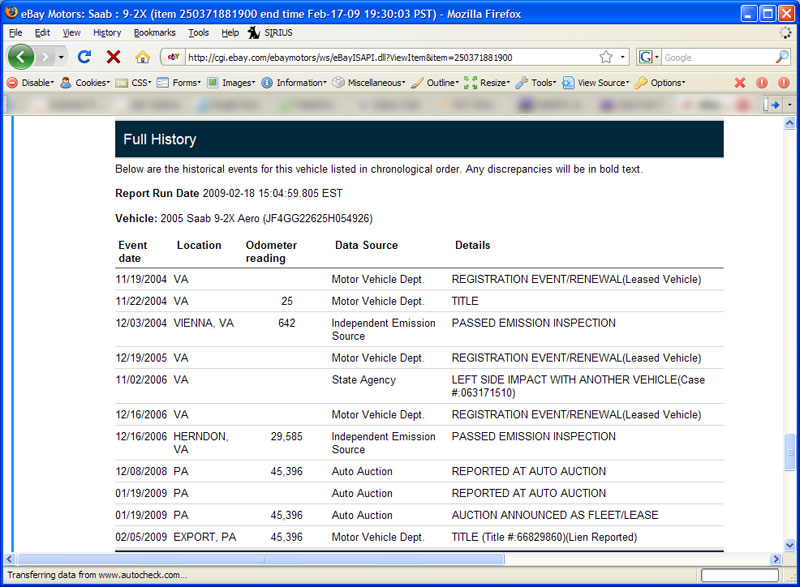Click the SIRIUS dog icon in menu bar

tap(254, 33)
